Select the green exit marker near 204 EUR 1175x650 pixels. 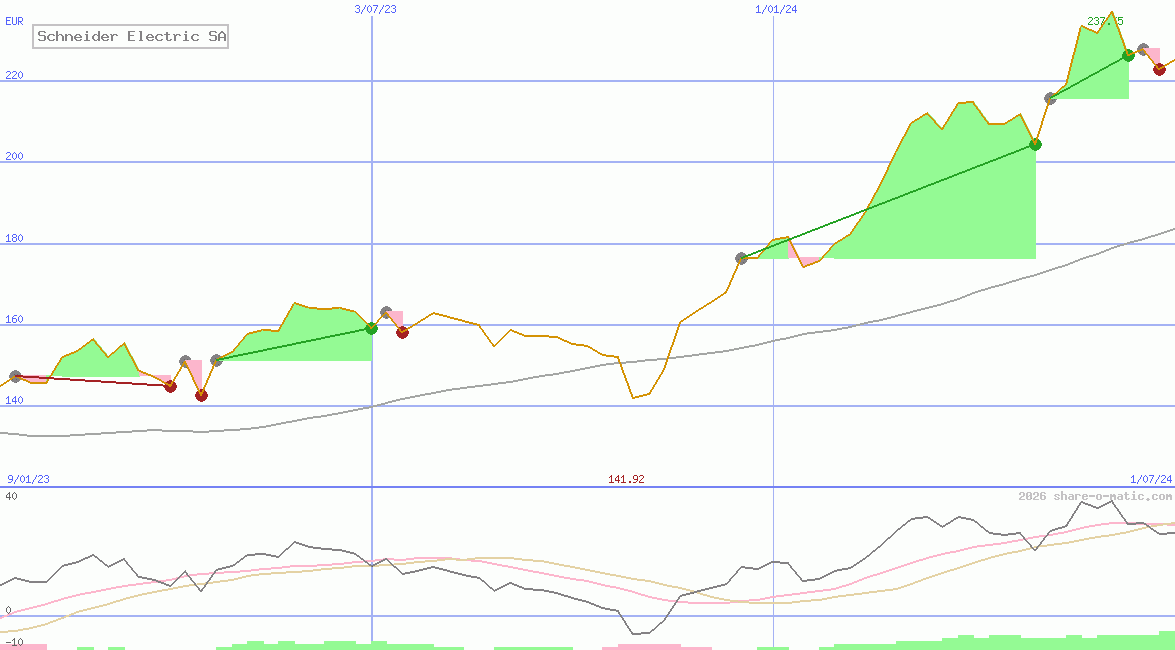click(1035, 145)
